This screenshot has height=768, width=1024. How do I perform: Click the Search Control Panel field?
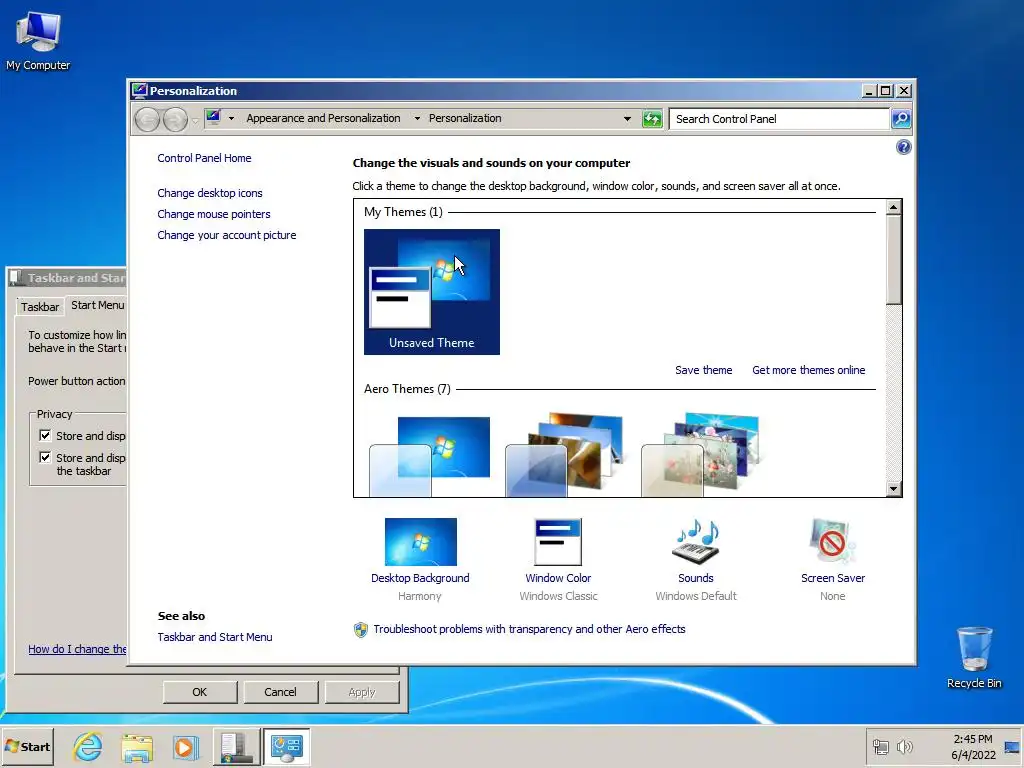tap(780, 119)
